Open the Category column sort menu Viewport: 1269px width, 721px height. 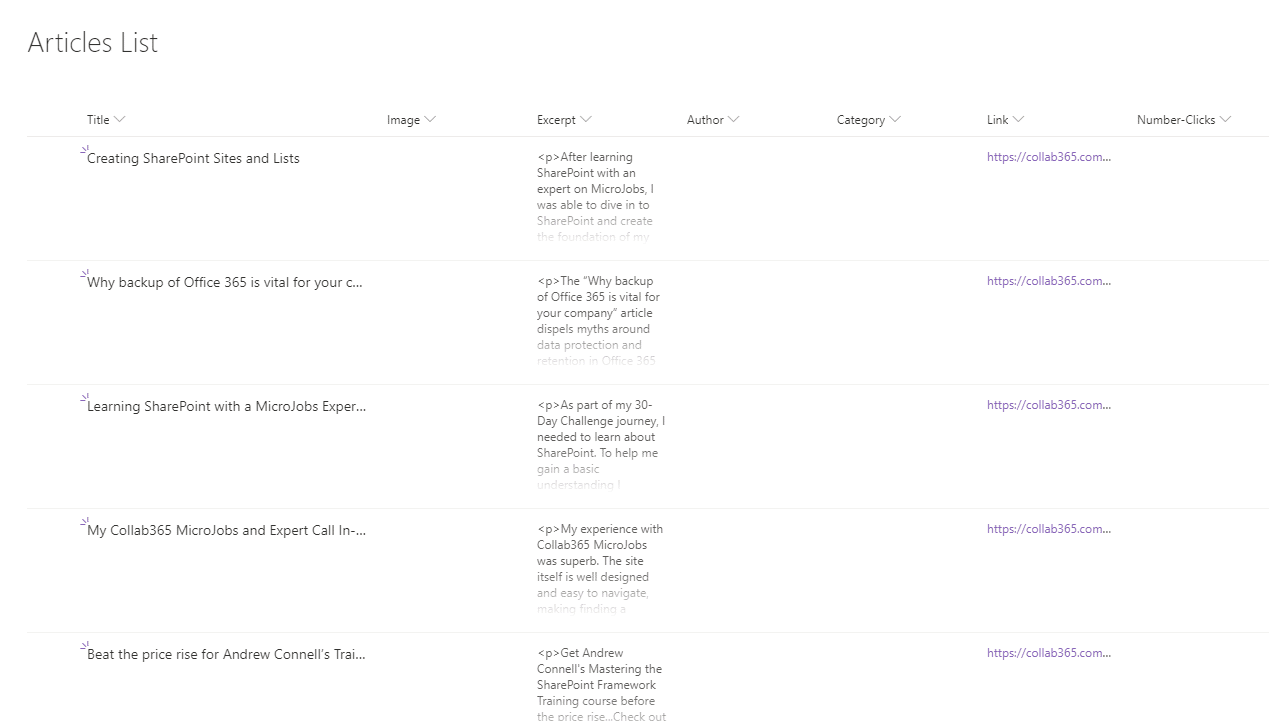(x=895, y=120)
